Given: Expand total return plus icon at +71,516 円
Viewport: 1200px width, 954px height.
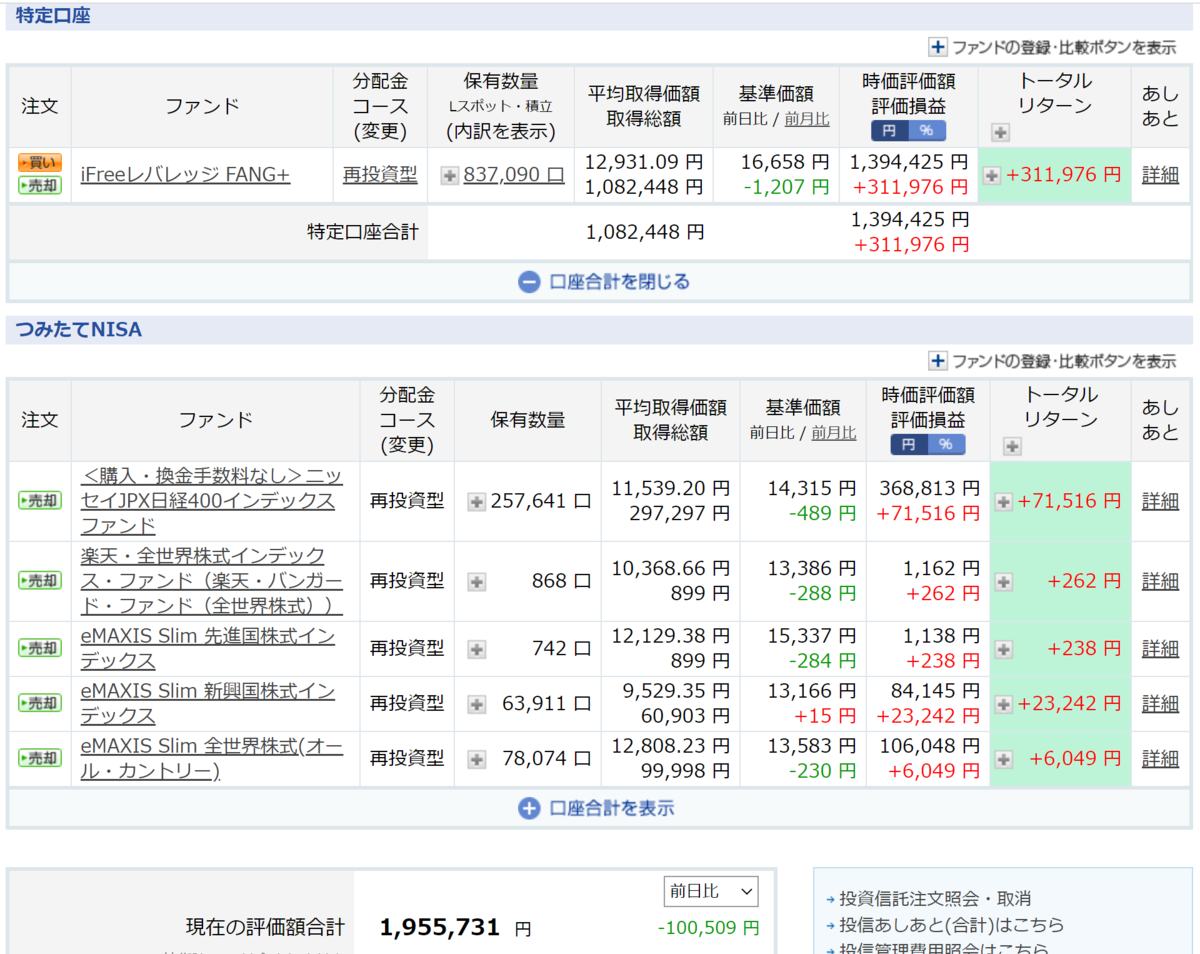Looking at the screenshot, I should (x=1004, y=502).
